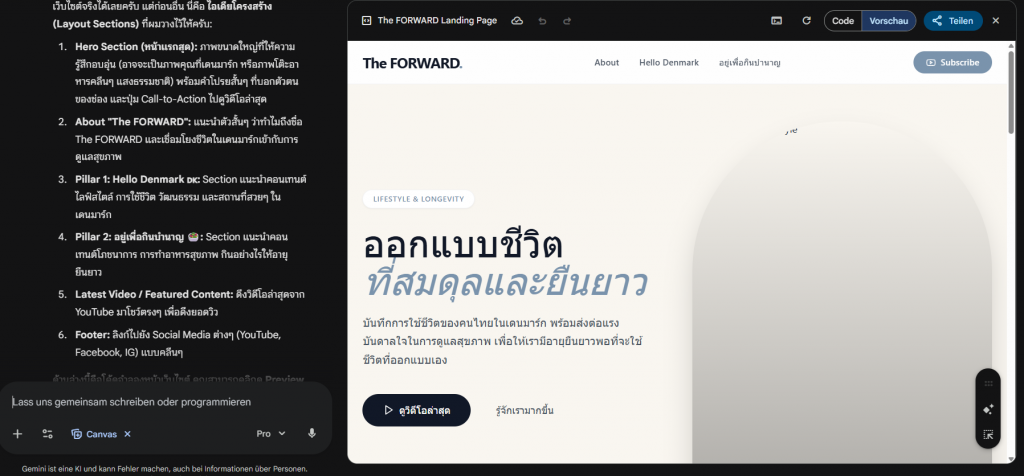Image resolution: width=1024 pixels, height=476 pixels.
Task: Open the Pro model dropdown
Action: [x=271, y=434]
